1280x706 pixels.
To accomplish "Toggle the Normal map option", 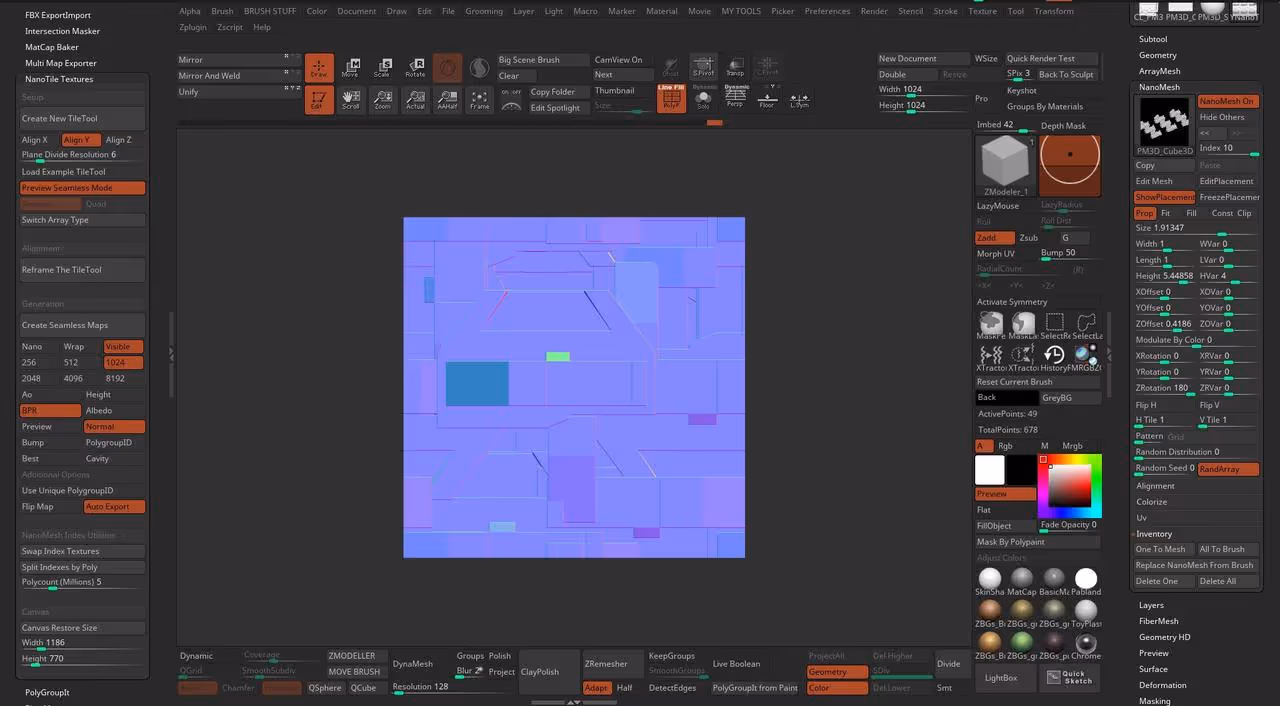I will (115, 427).
